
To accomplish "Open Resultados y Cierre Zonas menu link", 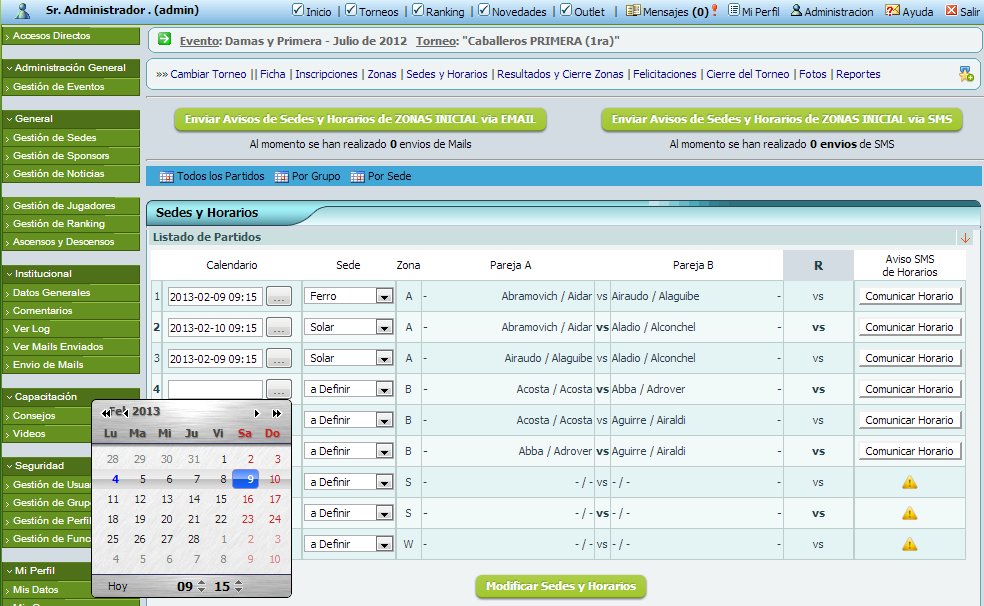I will pyautogui.click(x=560, y=74).
